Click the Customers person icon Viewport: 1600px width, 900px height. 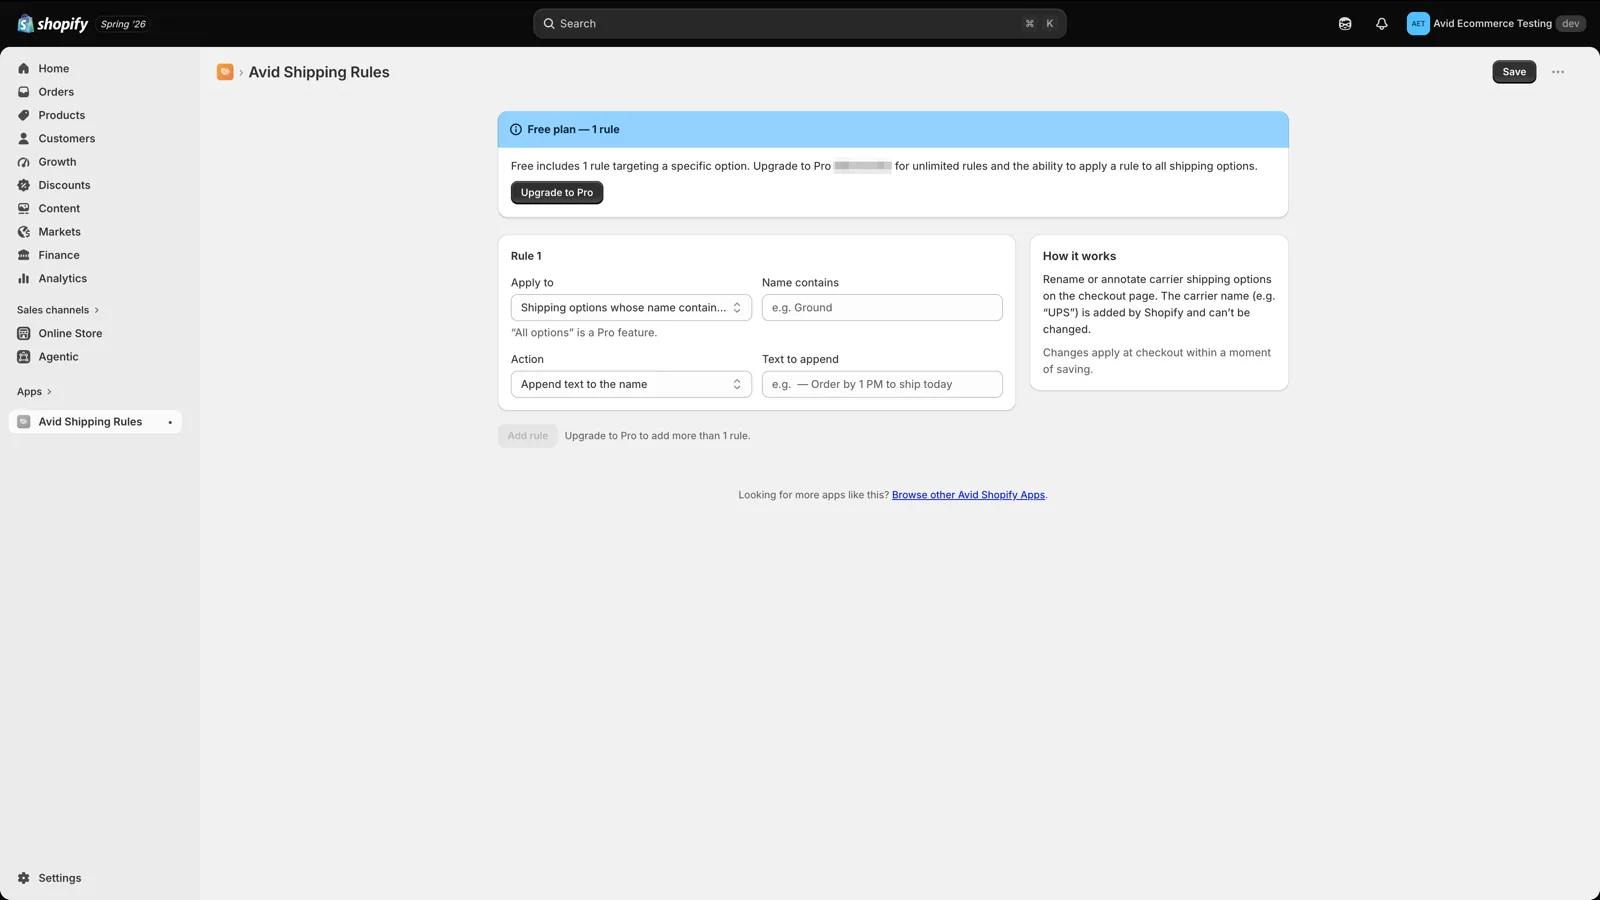click(24, 139)
